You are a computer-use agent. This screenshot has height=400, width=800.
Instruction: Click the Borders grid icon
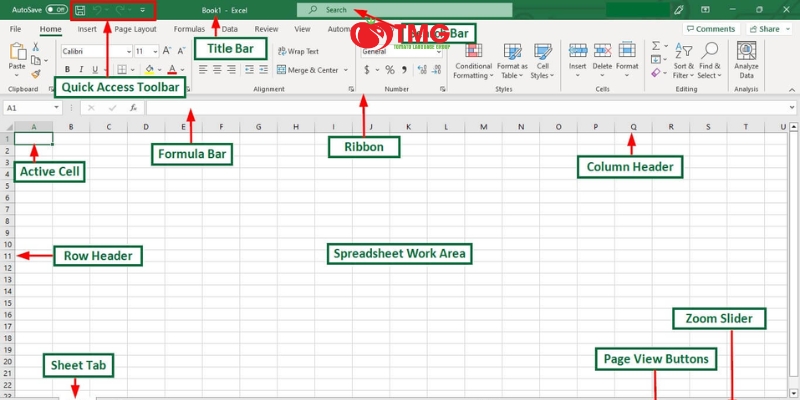pos(122,69)
